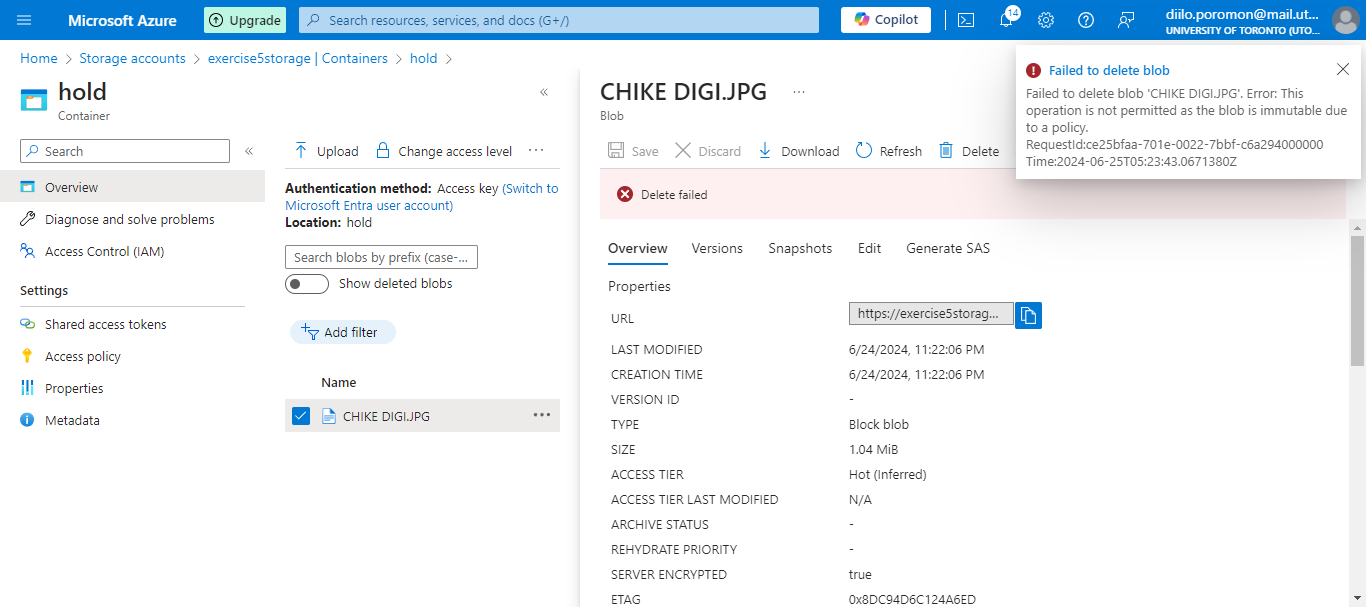This screenshot has height=607, width=1366.
Task: Open Cloud Shell from the top bar
Action: (x=966, y=20)
